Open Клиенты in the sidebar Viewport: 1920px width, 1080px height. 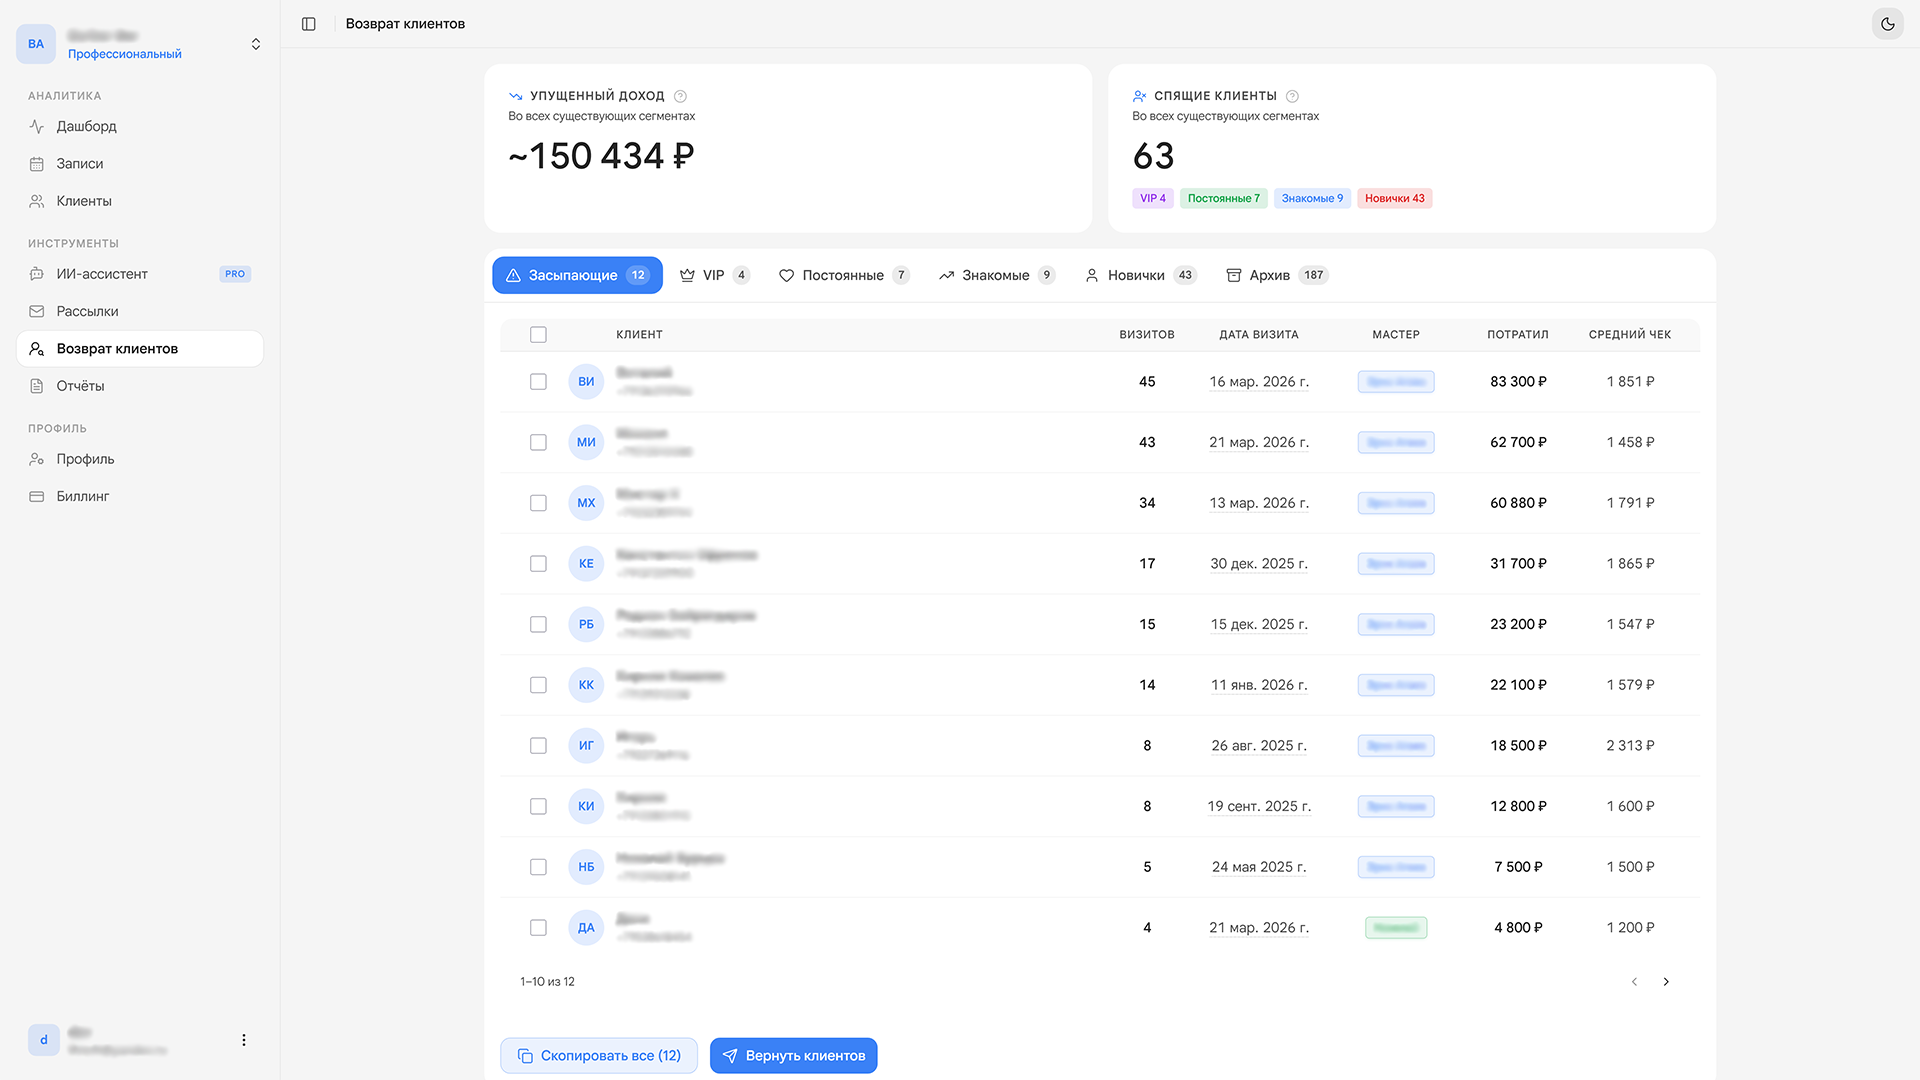[x=140, y=201]
